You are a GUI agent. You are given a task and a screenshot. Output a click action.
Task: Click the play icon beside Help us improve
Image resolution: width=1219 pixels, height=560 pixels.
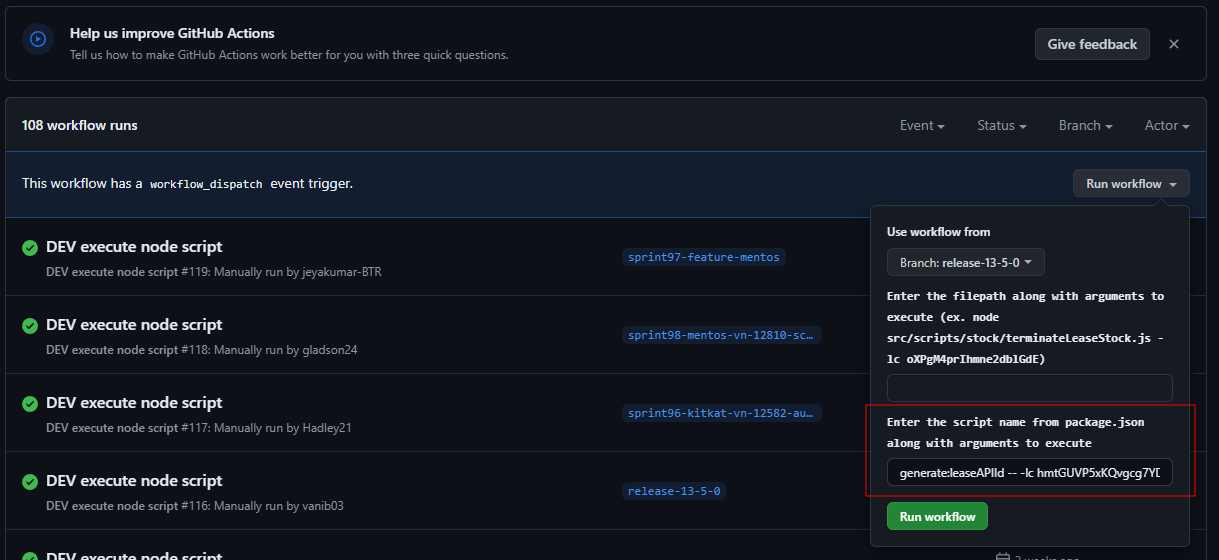(x=38, y=40)
